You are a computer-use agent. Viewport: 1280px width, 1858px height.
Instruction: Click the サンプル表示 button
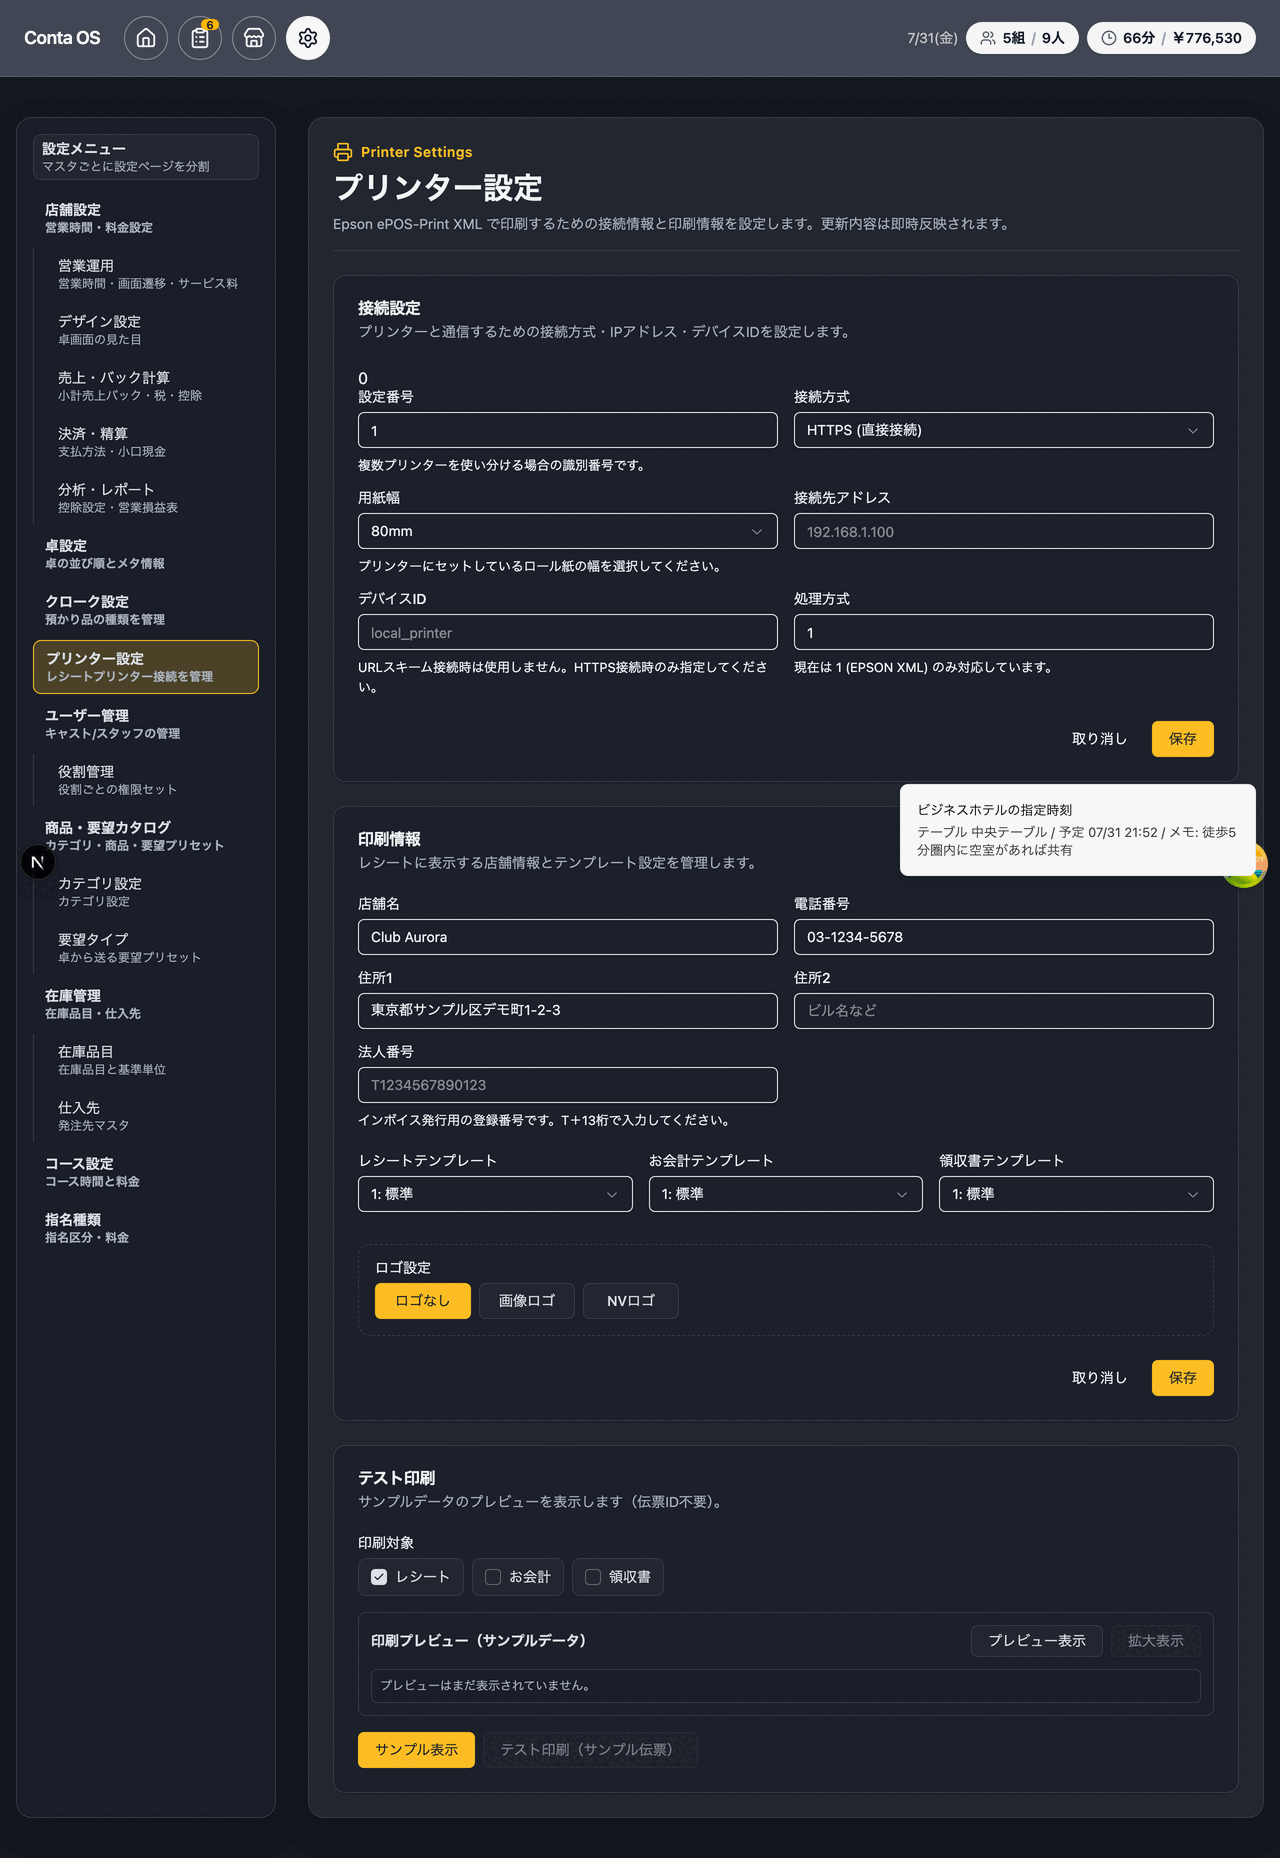[417, 1750]
